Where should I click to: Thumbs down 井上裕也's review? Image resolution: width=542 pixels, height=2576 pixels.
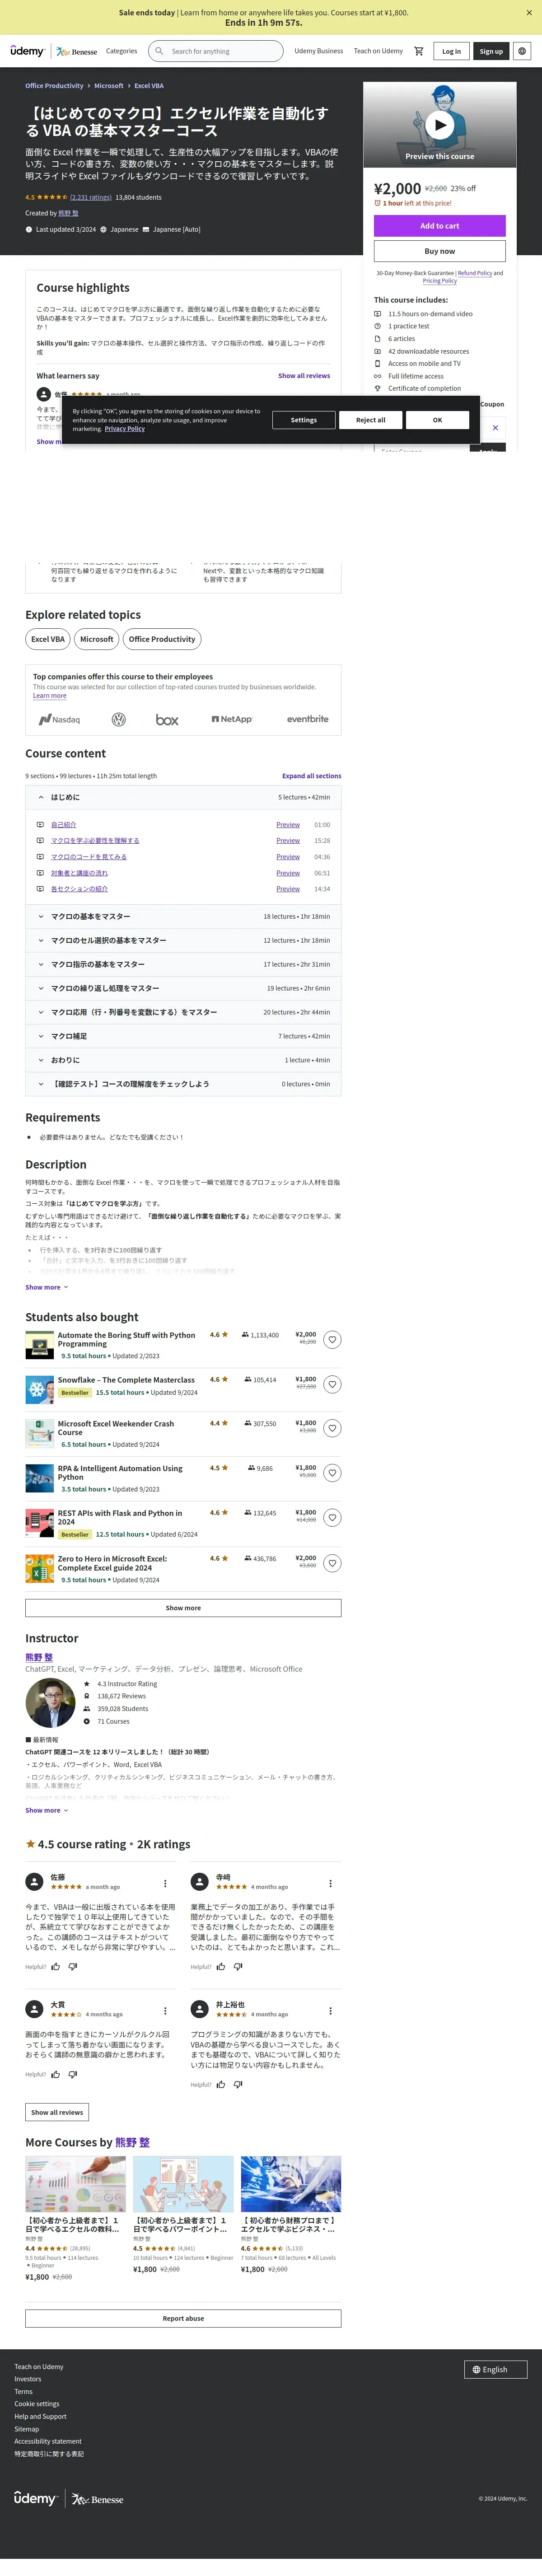click(238, 2085)
